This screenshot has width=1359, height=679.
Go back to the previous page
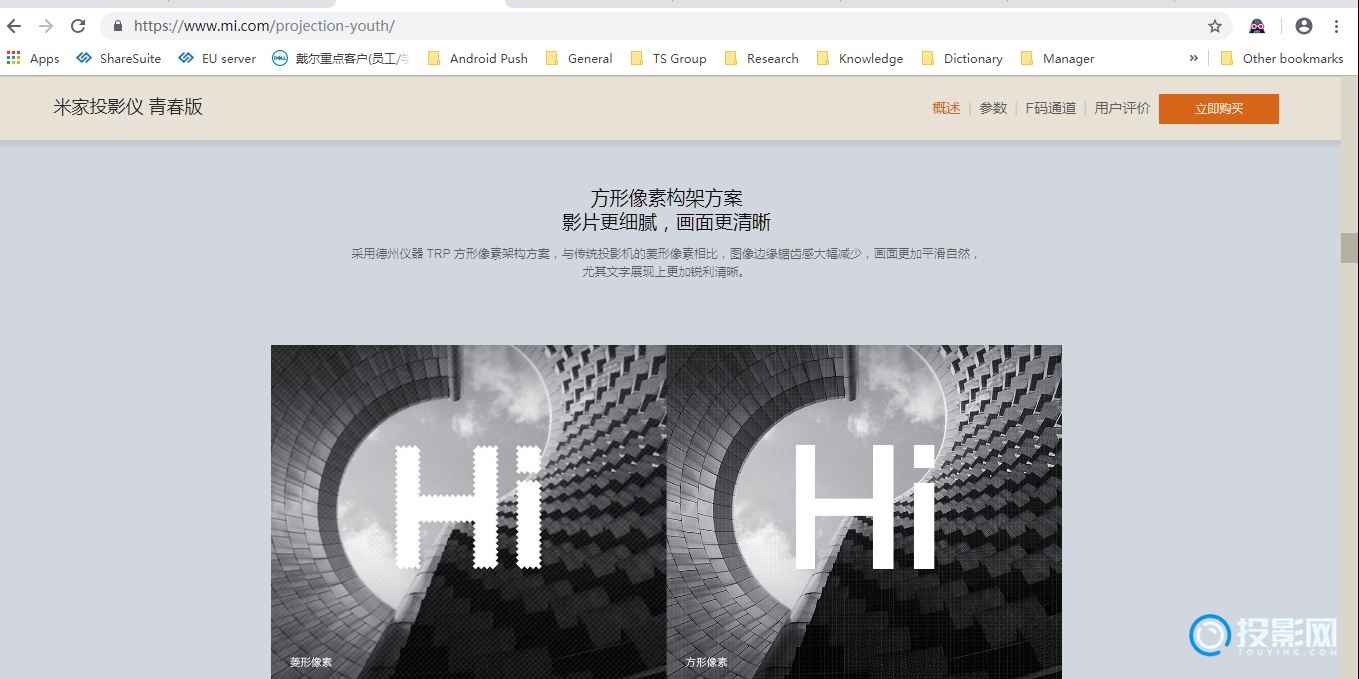(14, 26)
